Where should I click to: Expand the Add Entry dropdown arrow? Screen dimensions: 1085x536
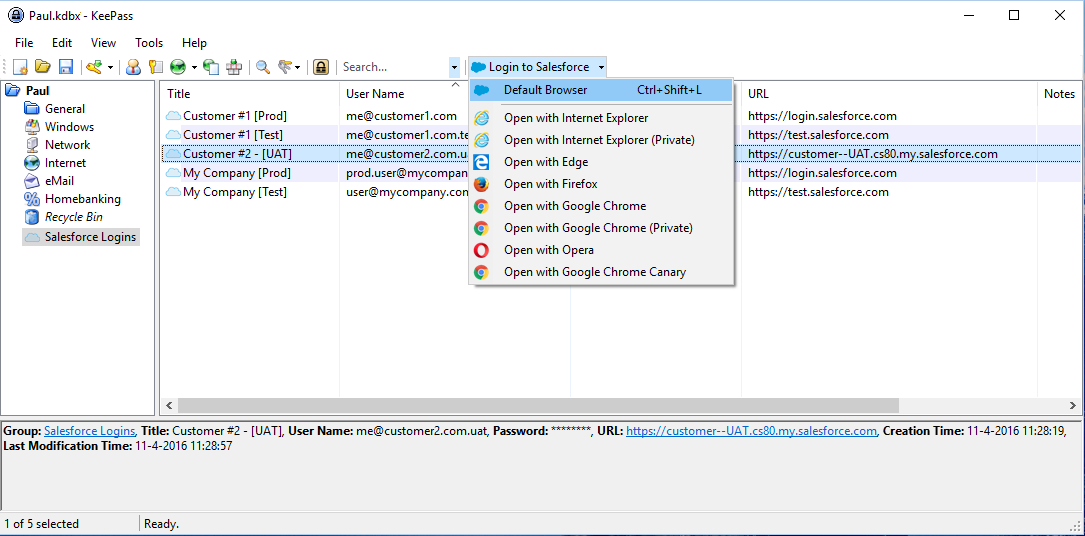click(110, 68)
